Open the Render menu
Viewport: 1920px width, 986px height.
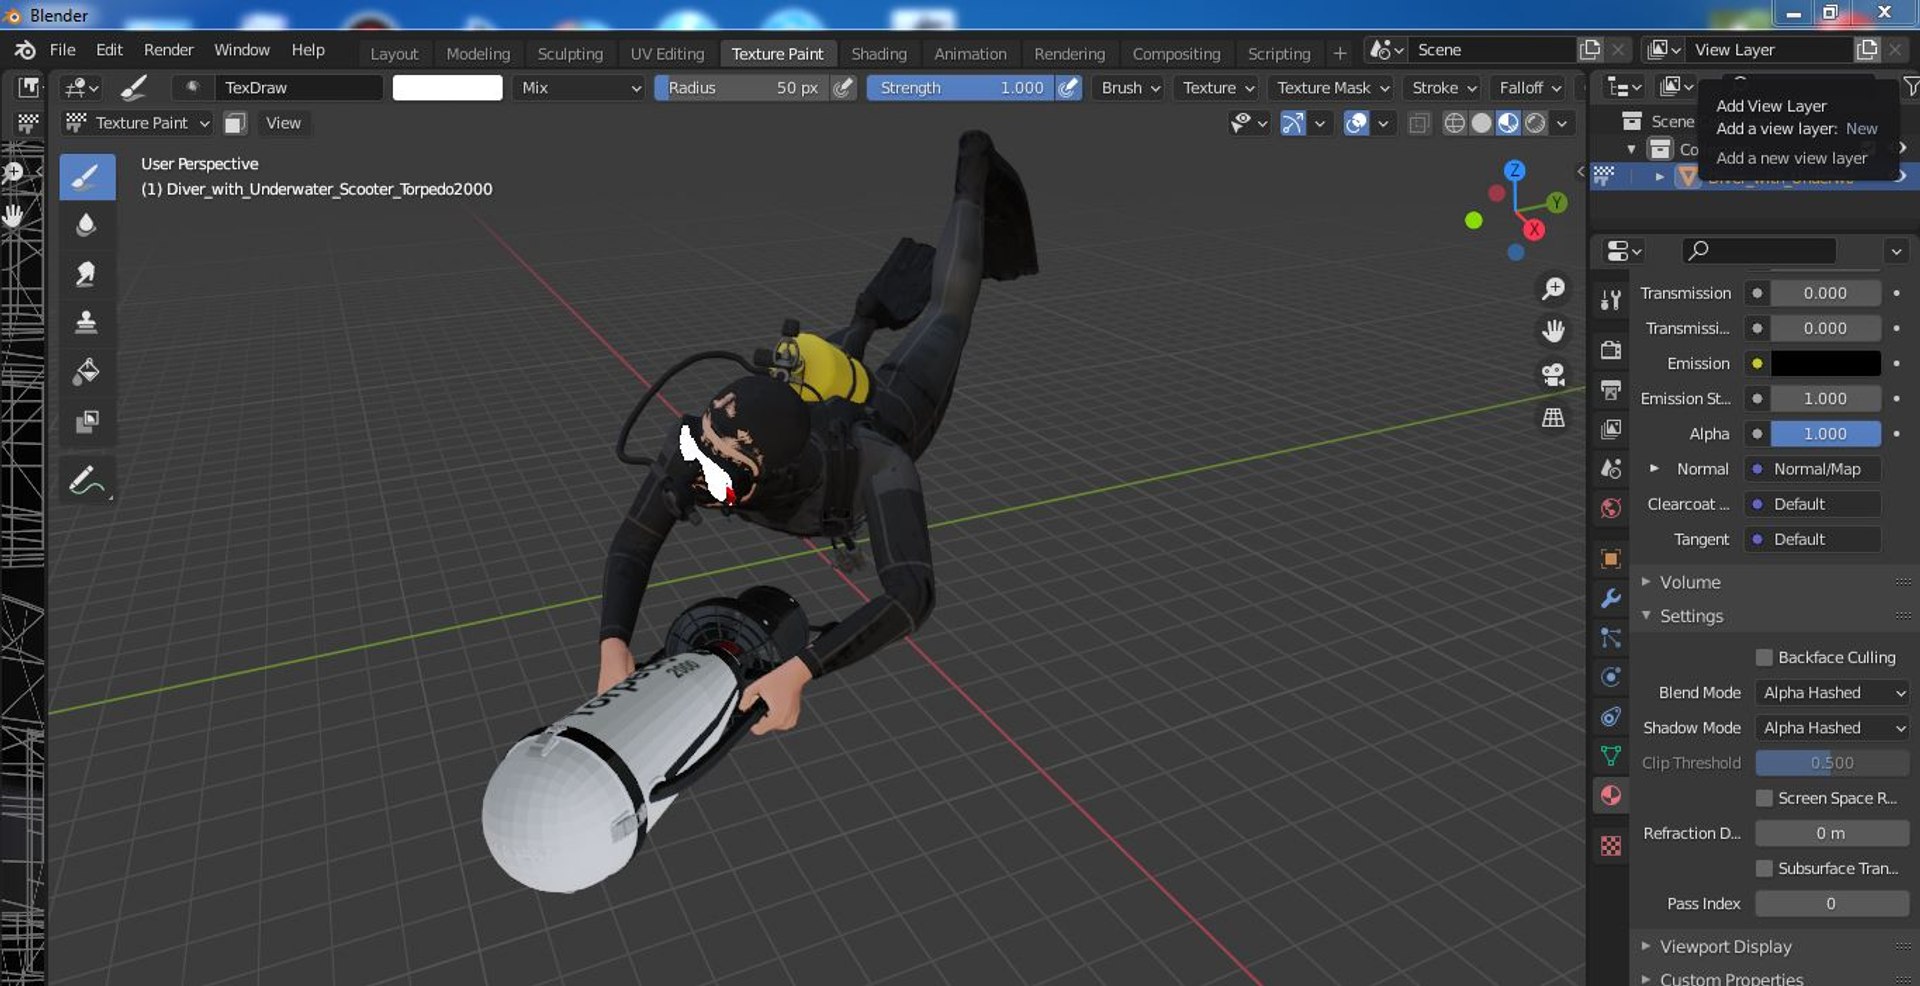tap(168, 50)
